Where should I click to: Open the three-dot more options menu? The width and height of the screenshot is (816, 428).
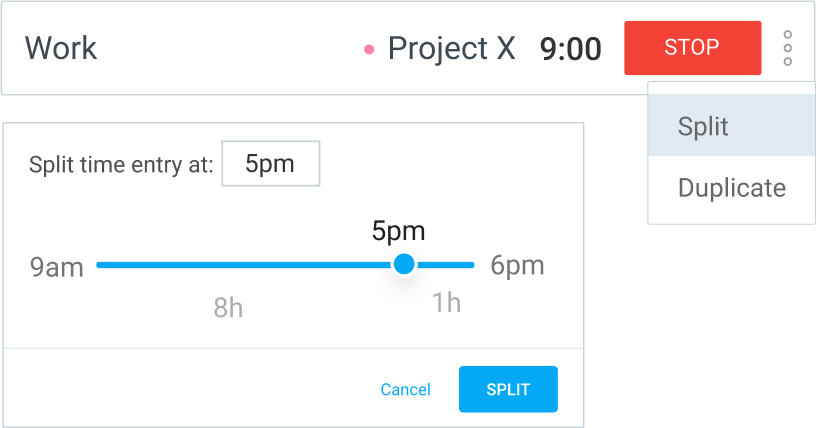tap(788, 48)
